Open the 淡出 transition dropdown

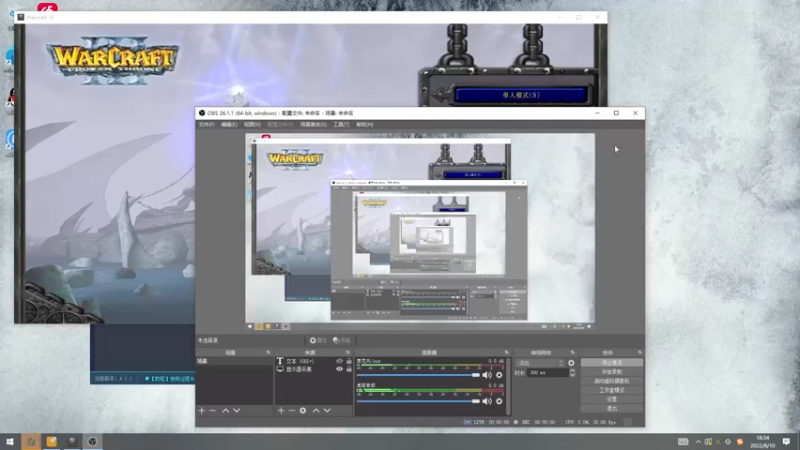[x=540, y=363]
